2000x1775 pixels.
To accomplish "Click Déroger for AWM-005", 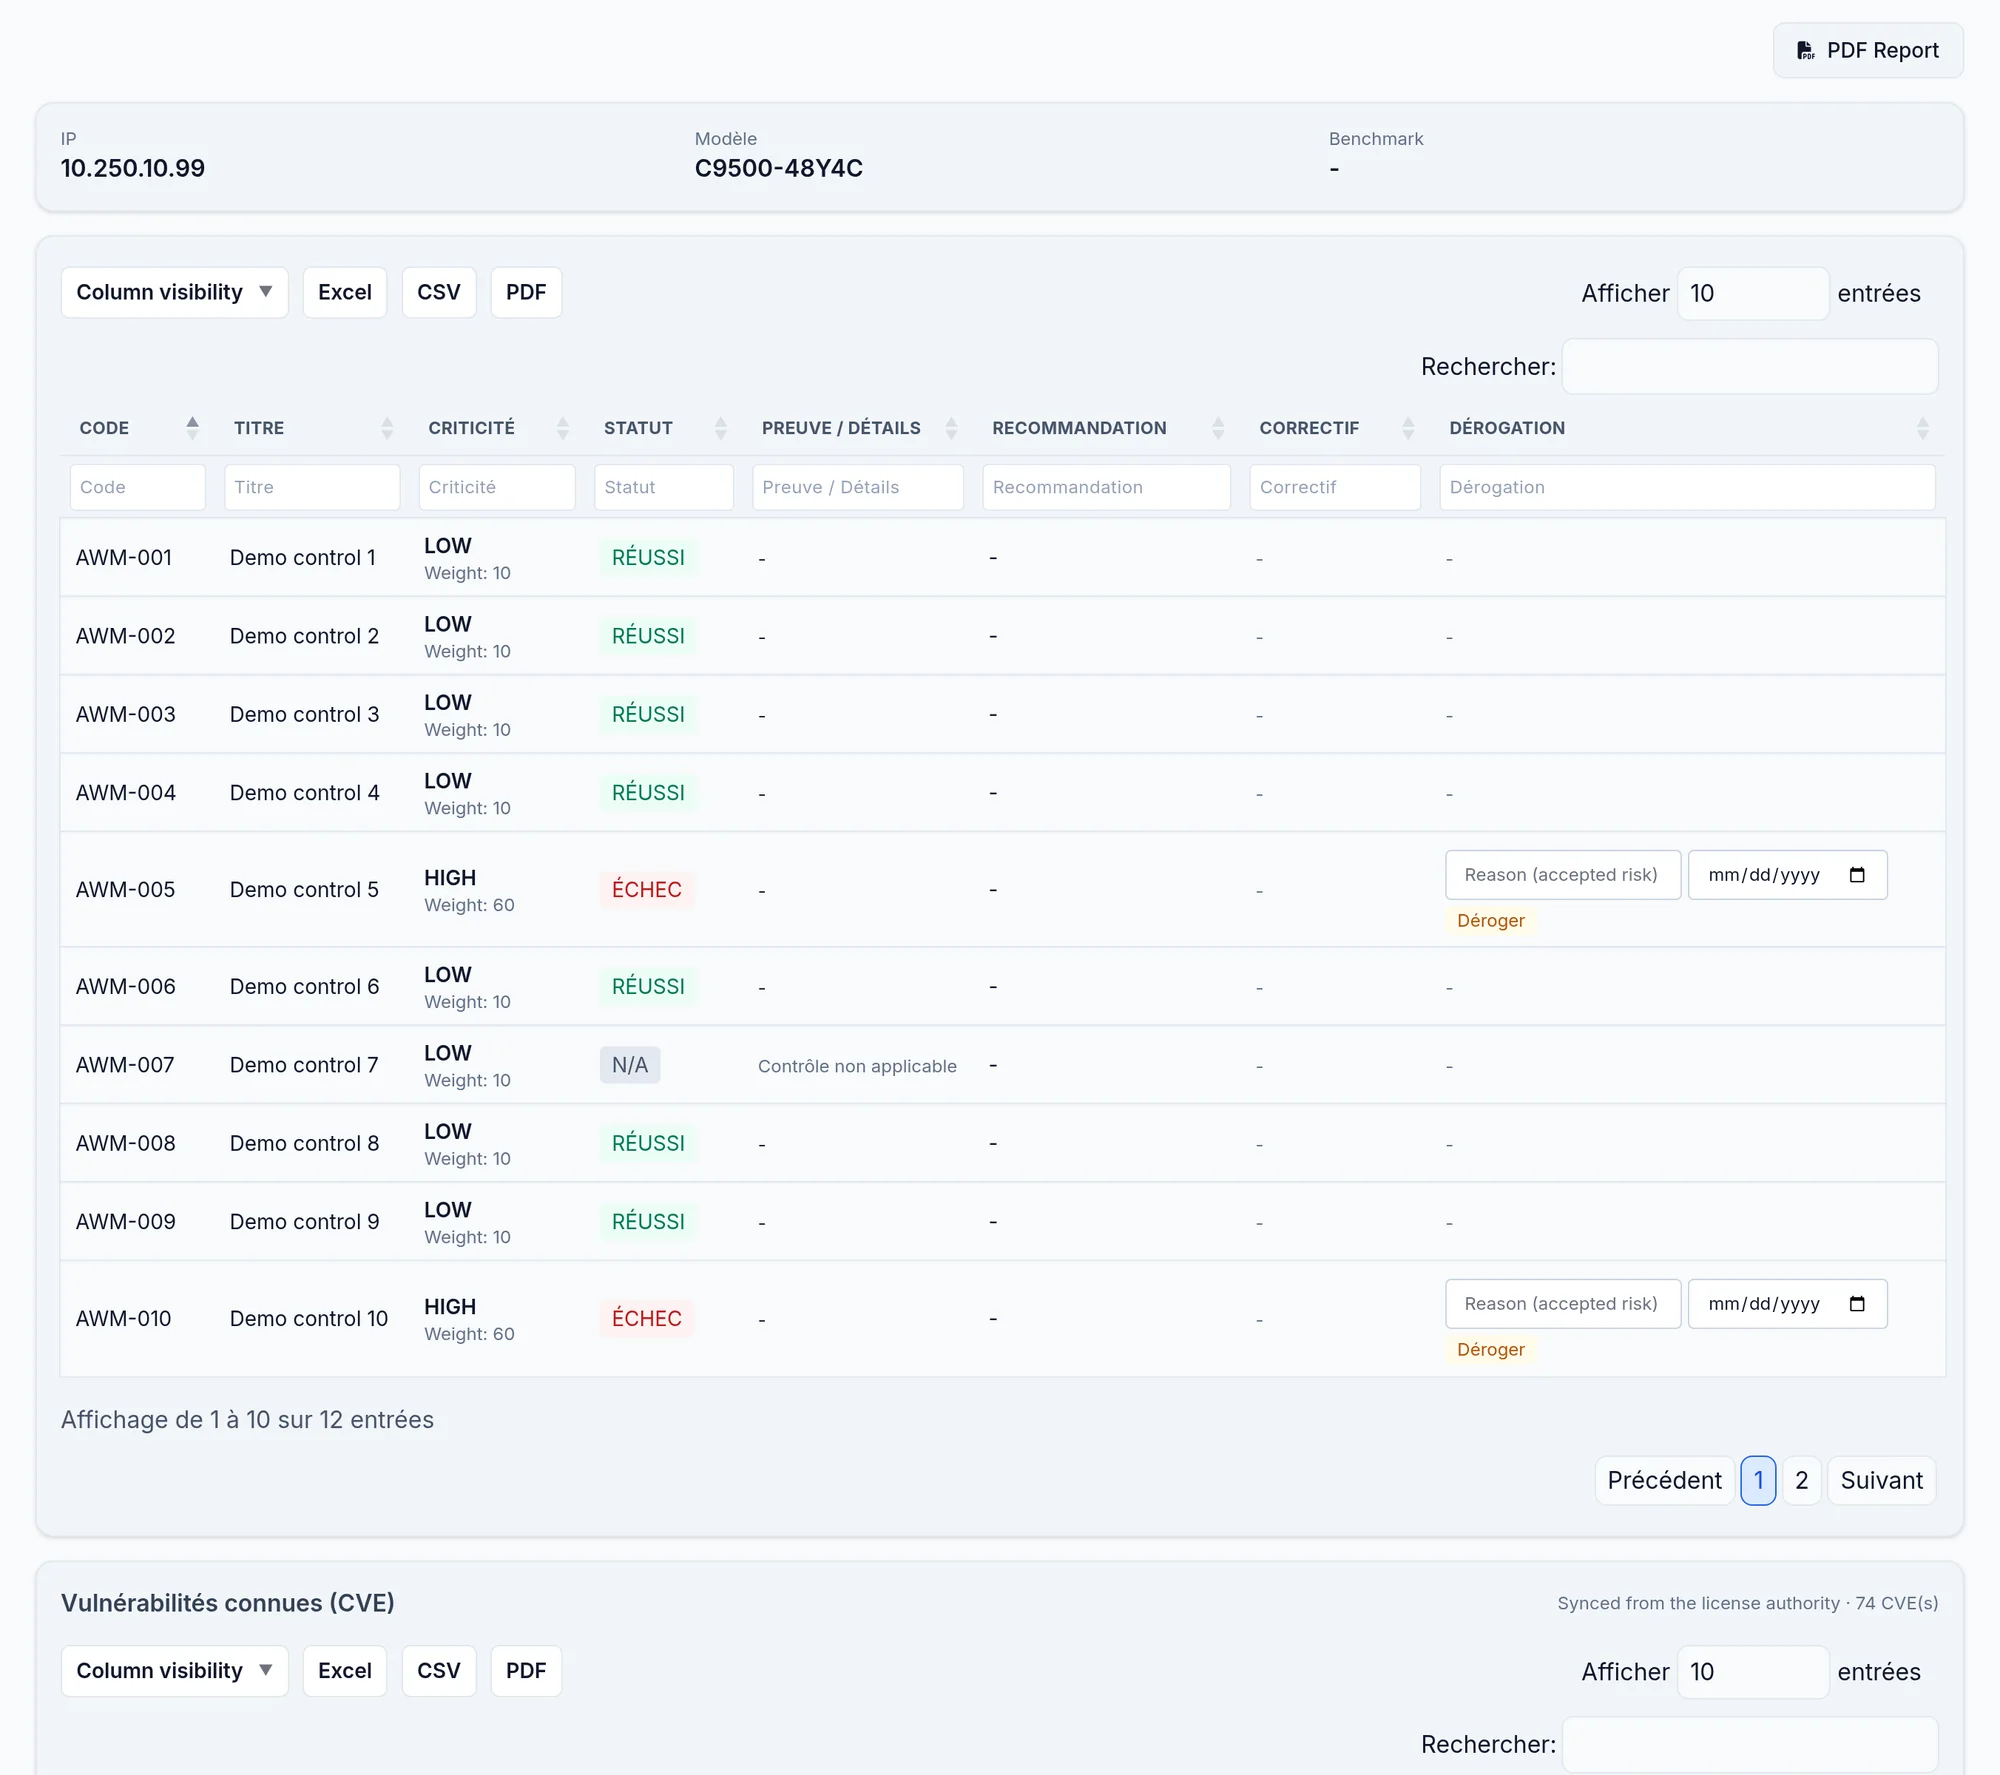I will 1490,920.
